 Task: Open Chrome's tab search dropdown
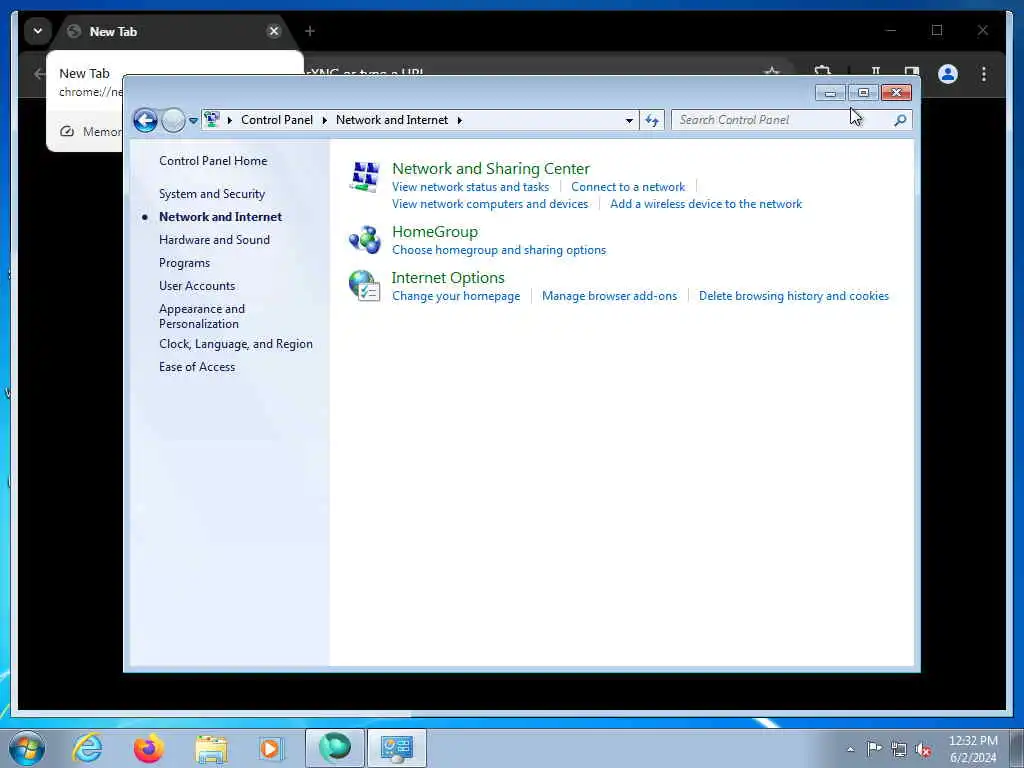pos(38,31)
